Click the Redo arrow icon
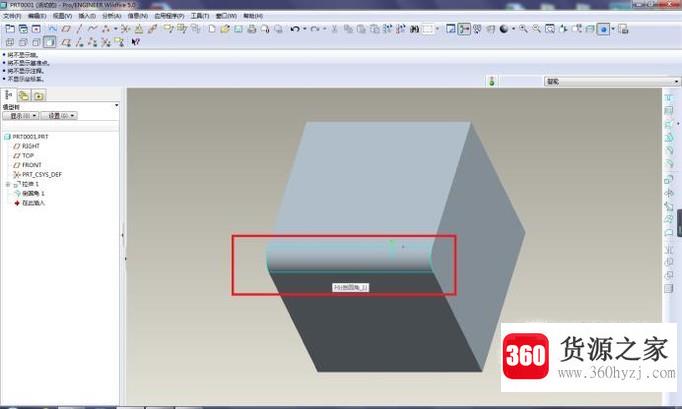The width and height of the screenshot is (682, 409). (x=315, y=29)
